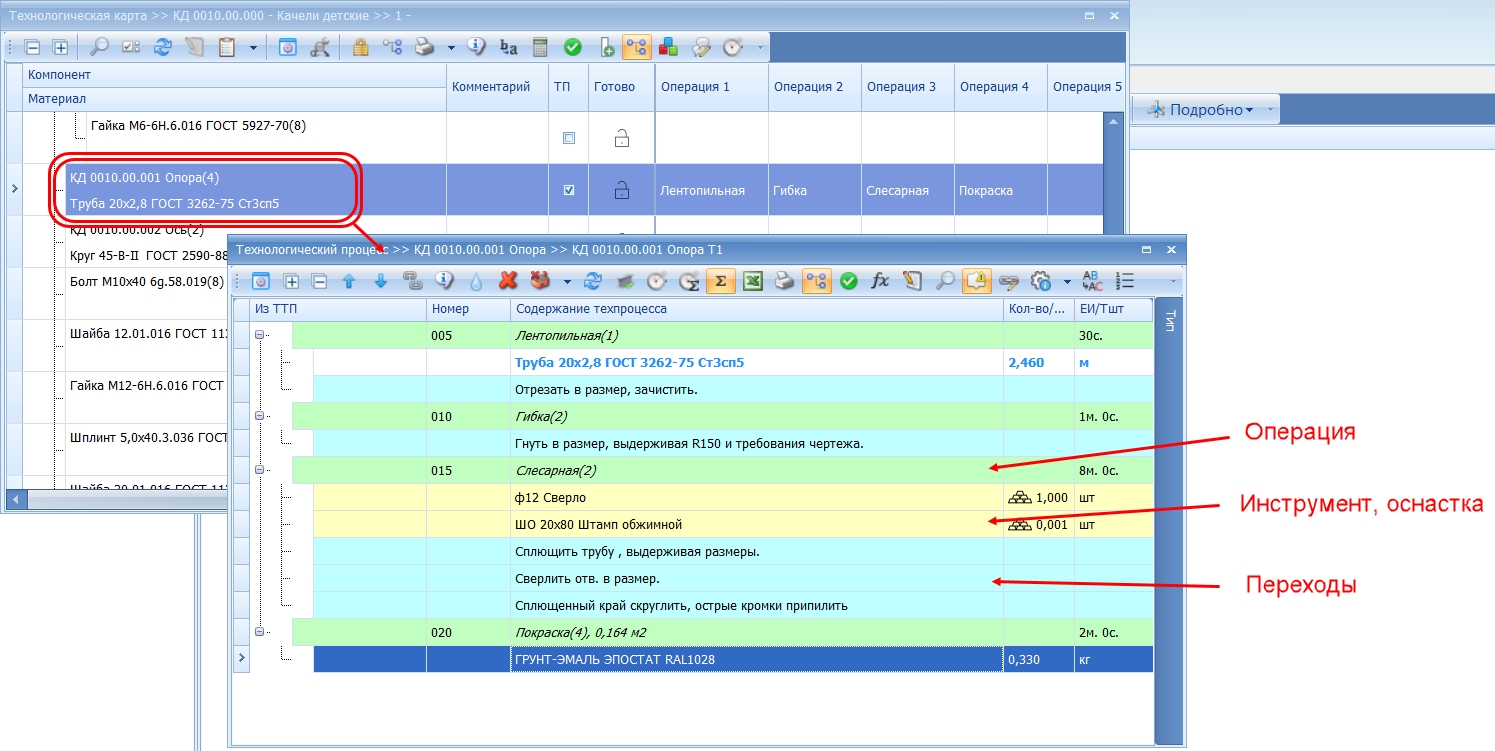Click the refresh icon in Технологическая карта toolbar
Screen dimensions: 1495x751
pos(161,47)
